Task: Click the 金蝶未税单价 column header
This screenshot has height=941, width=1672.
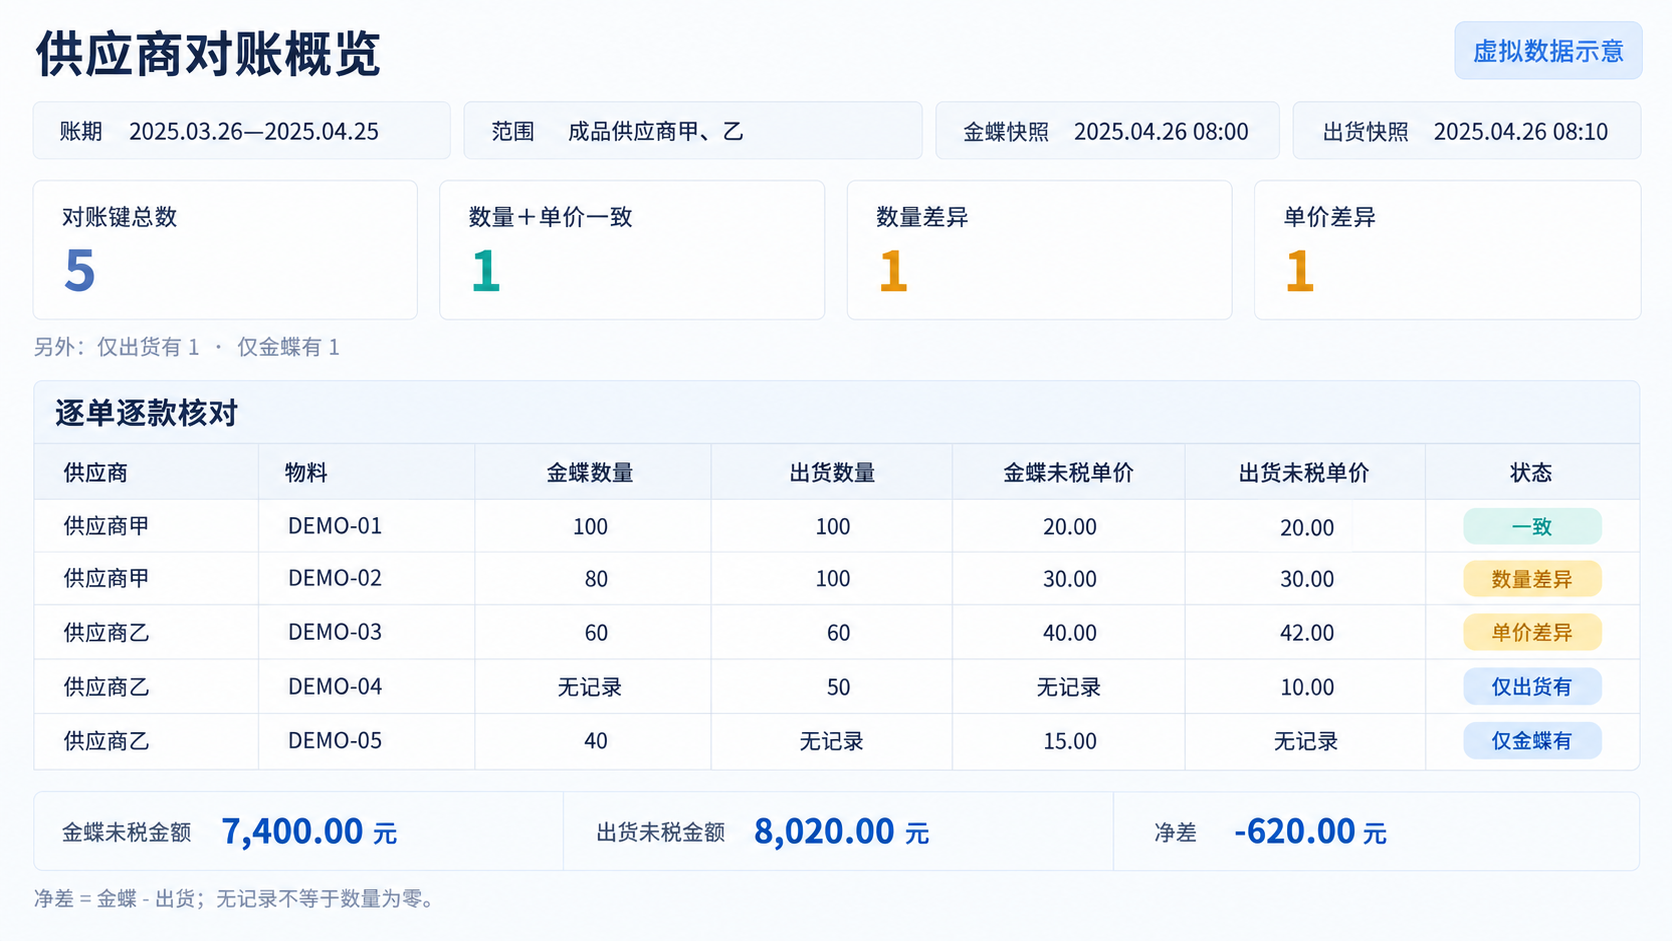Action: pos(1068,473)
